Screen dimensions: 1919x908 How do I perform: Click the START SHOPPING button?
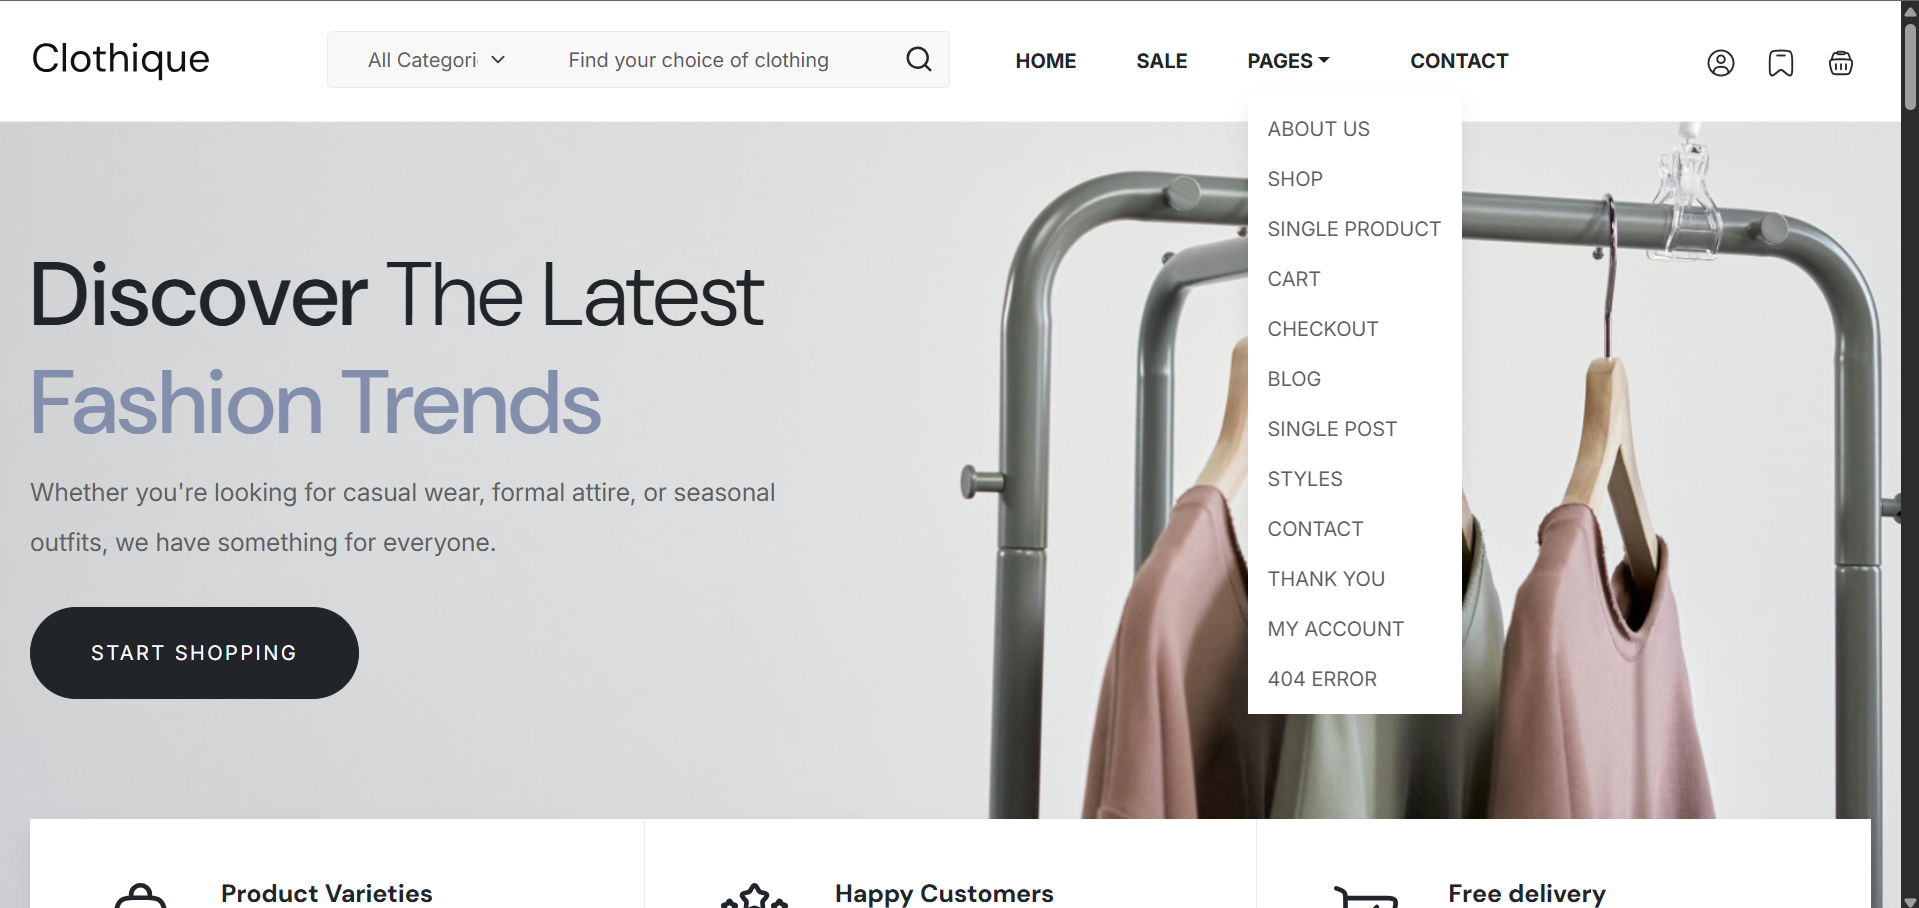click(x=194, y=653)
